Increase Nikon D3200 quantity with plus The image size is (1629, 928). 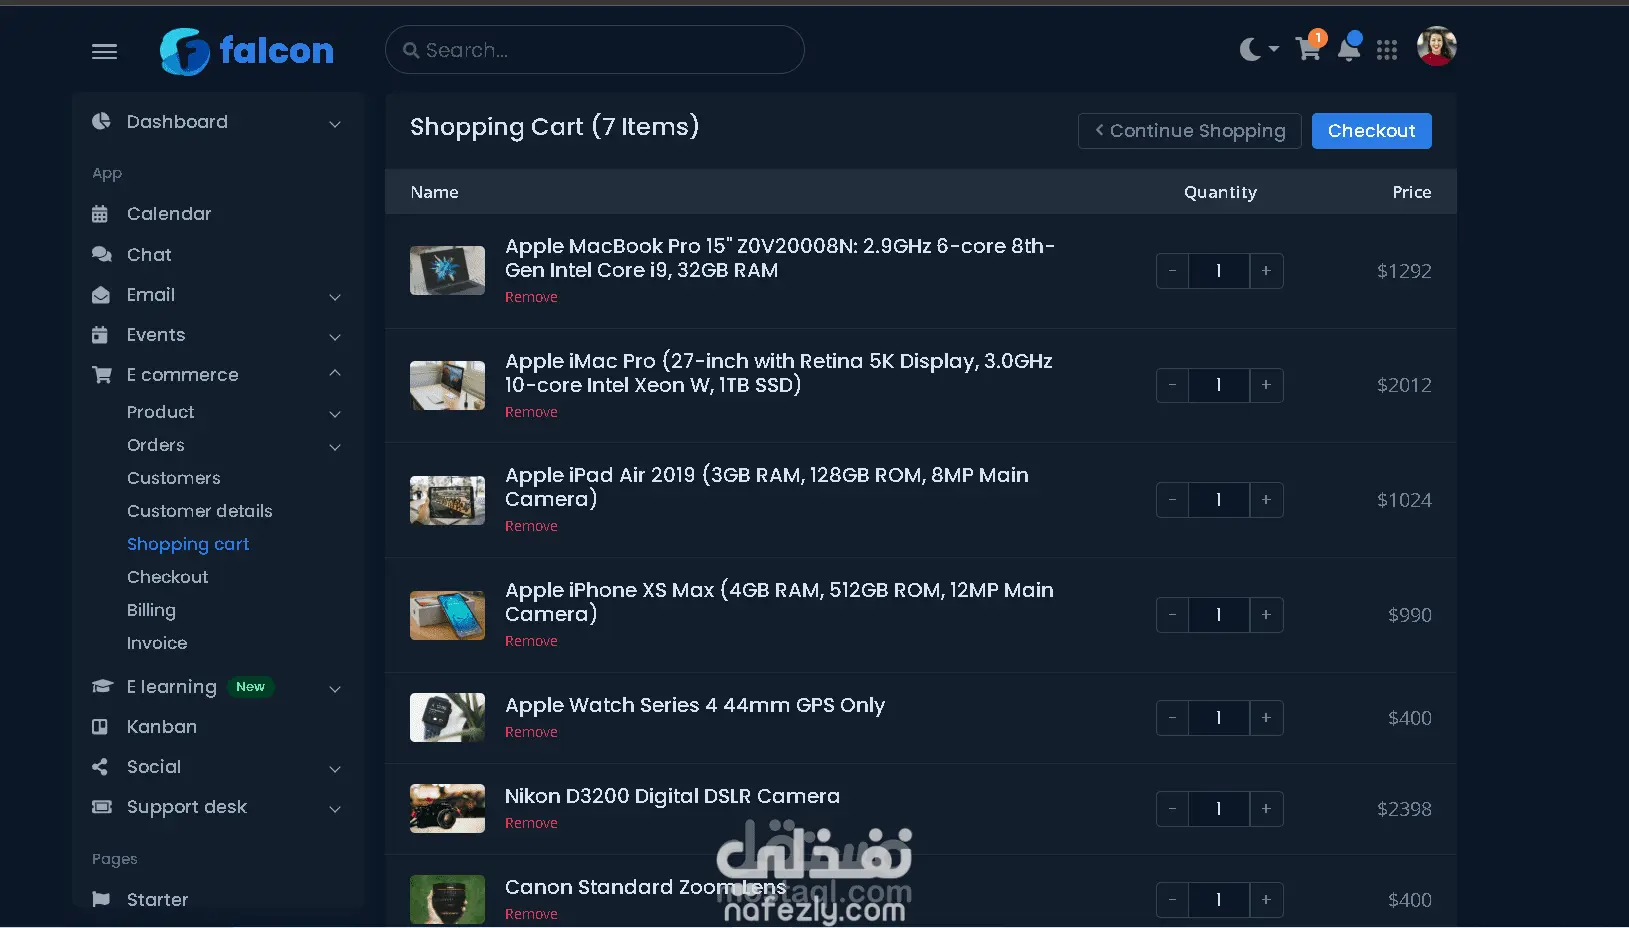tap(1266, 809)
